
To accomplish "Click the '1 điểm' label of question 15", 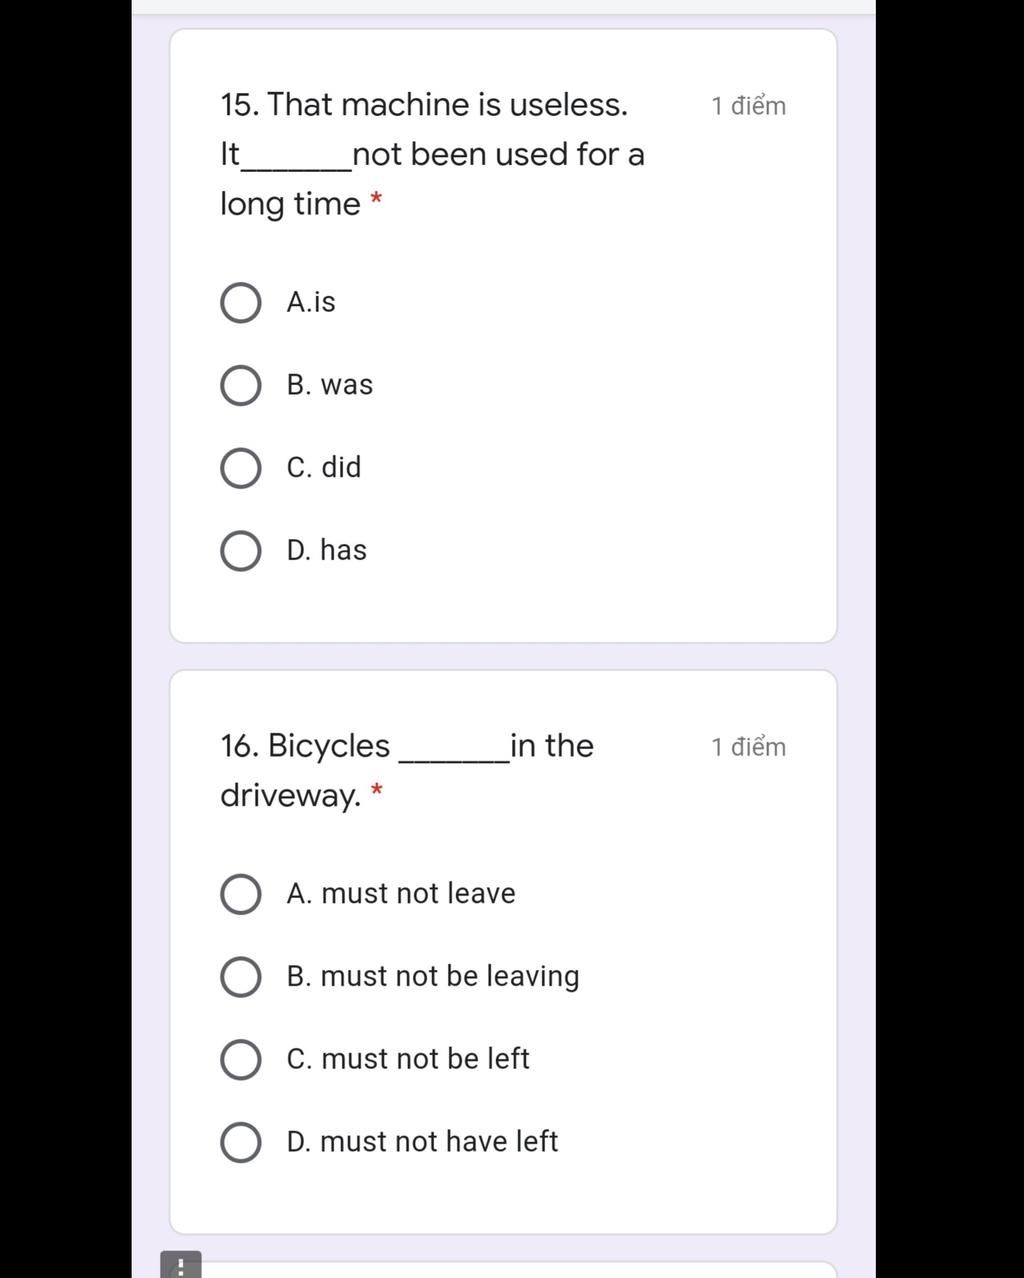I will pos(748,106).
